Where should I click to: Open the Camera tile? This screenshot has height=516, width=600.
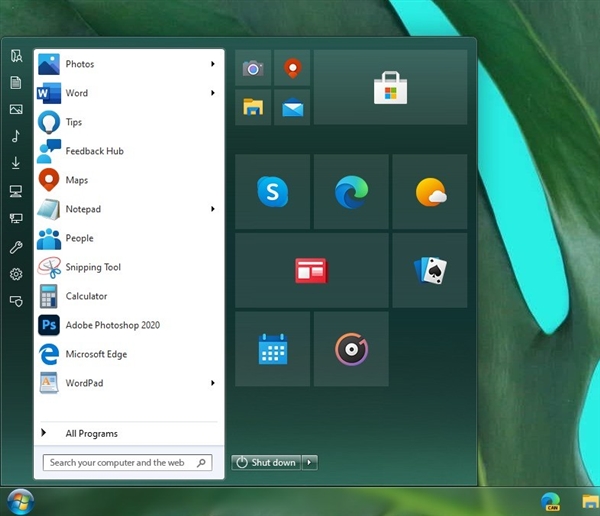[x=253, y=68]
